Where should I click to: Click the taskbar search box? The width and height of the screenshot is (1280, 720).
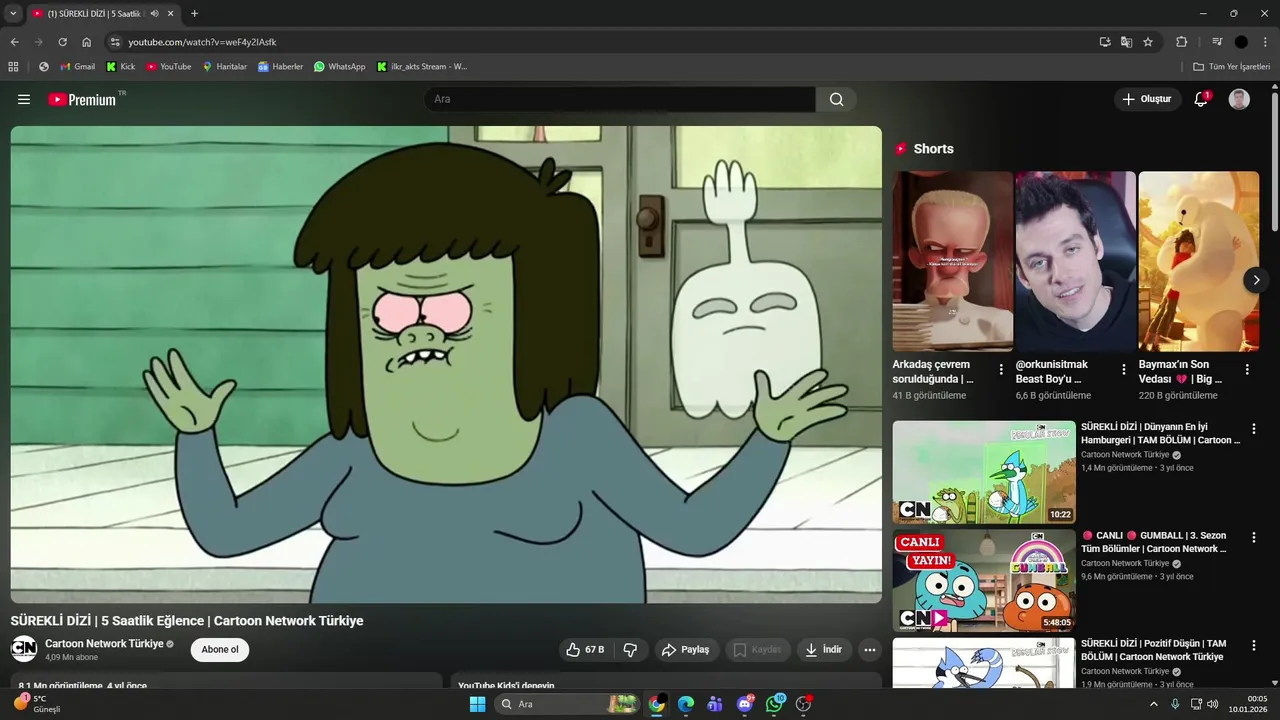tap(567, 704)
